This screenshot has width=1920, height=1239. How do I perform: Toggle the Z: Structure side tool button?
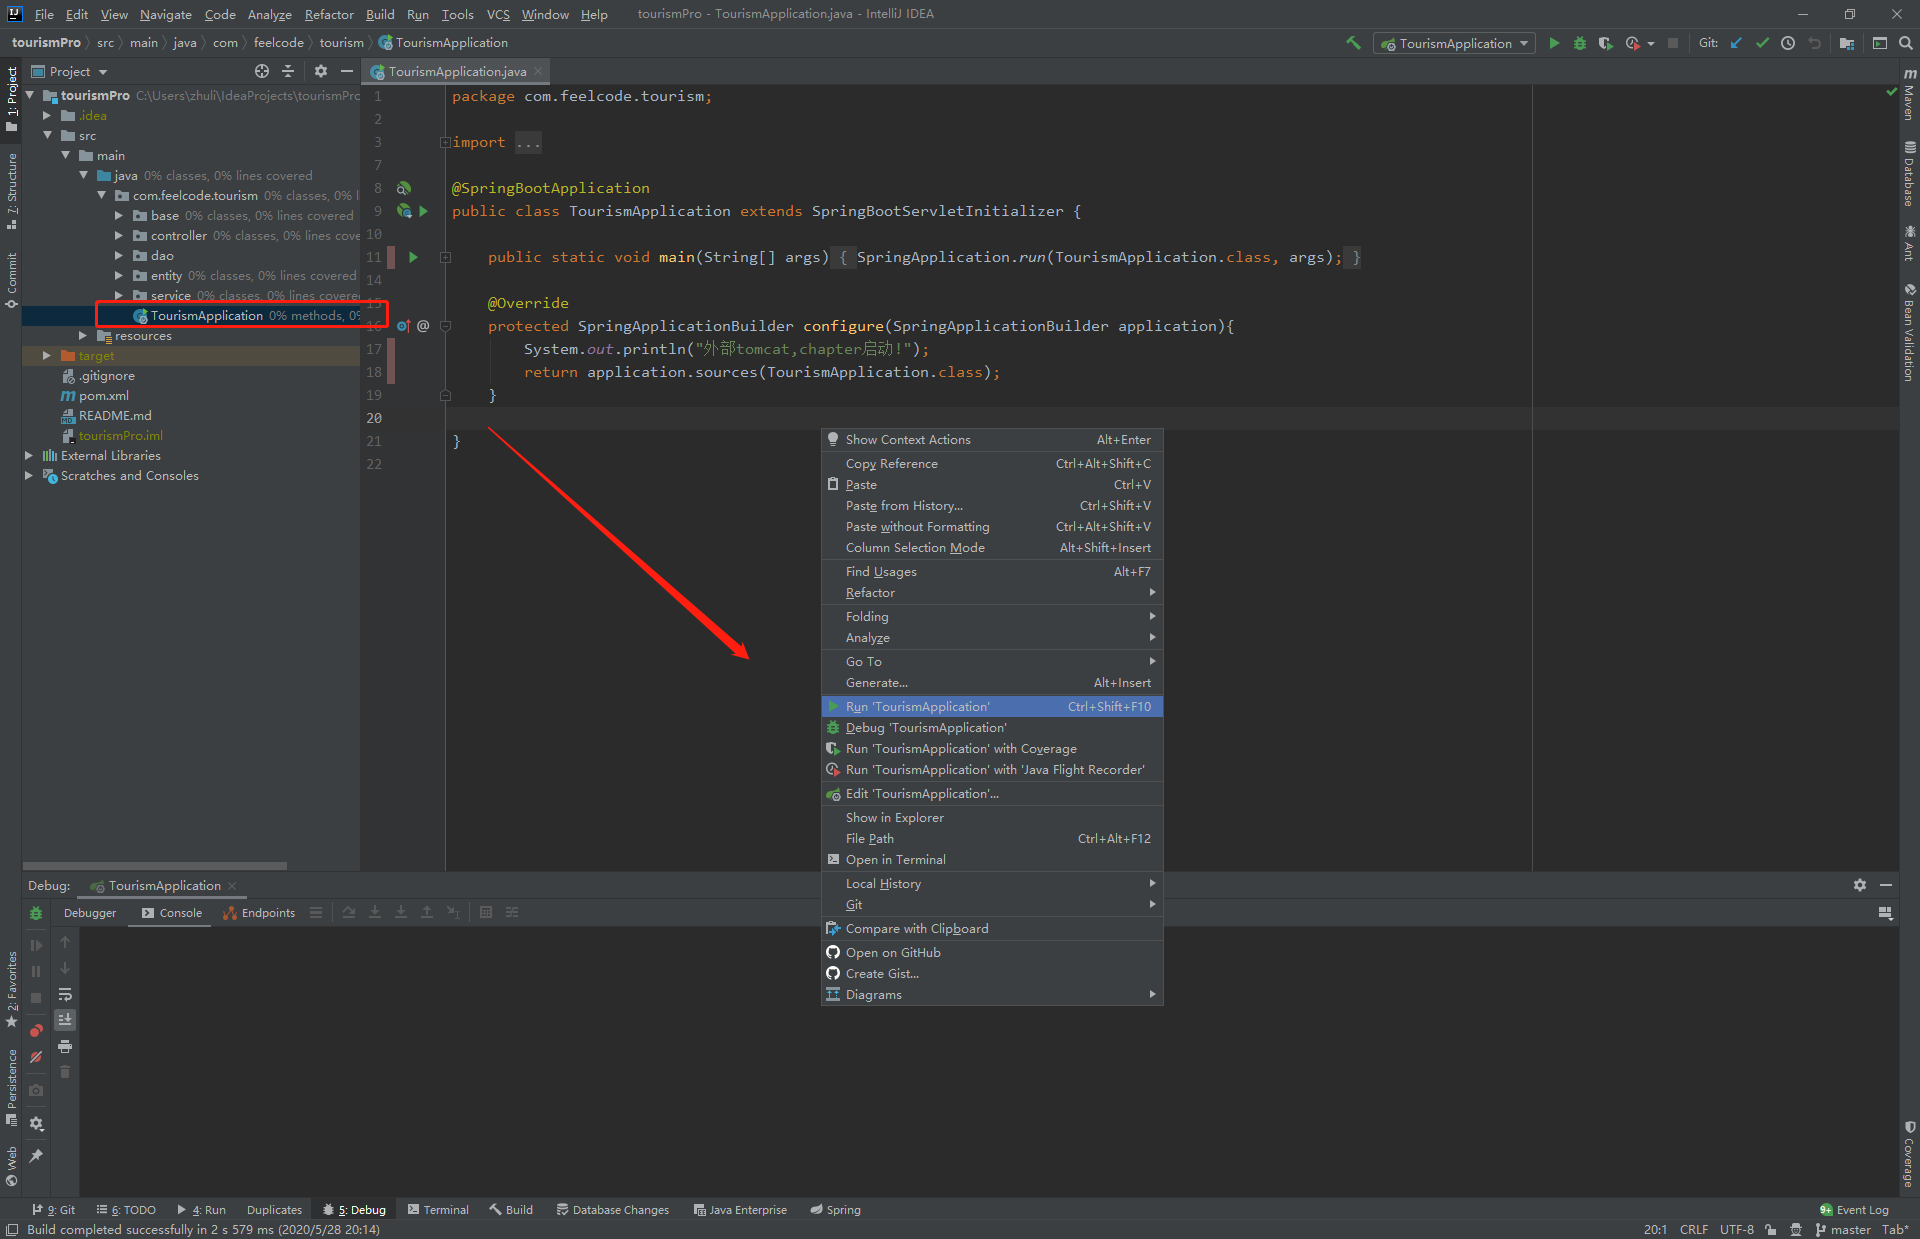tap(12, 190)
